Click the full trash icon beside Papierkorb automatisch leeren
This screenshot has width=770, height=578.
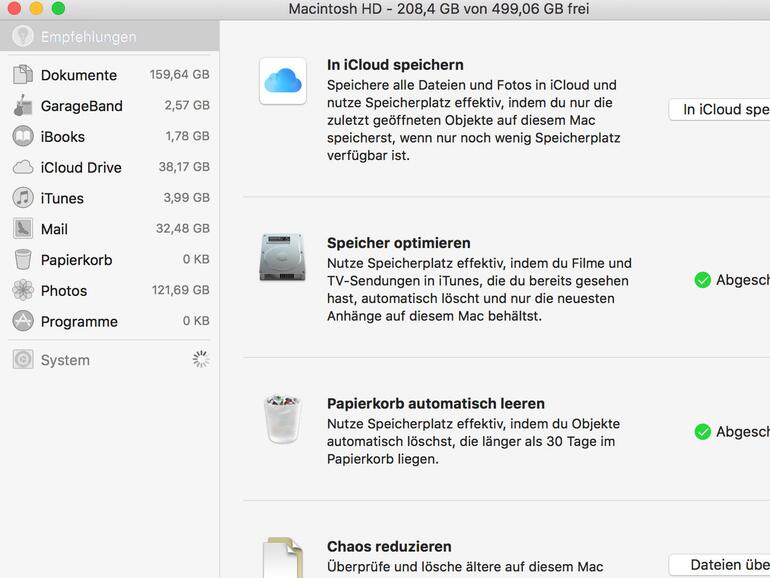pos(282,419)
